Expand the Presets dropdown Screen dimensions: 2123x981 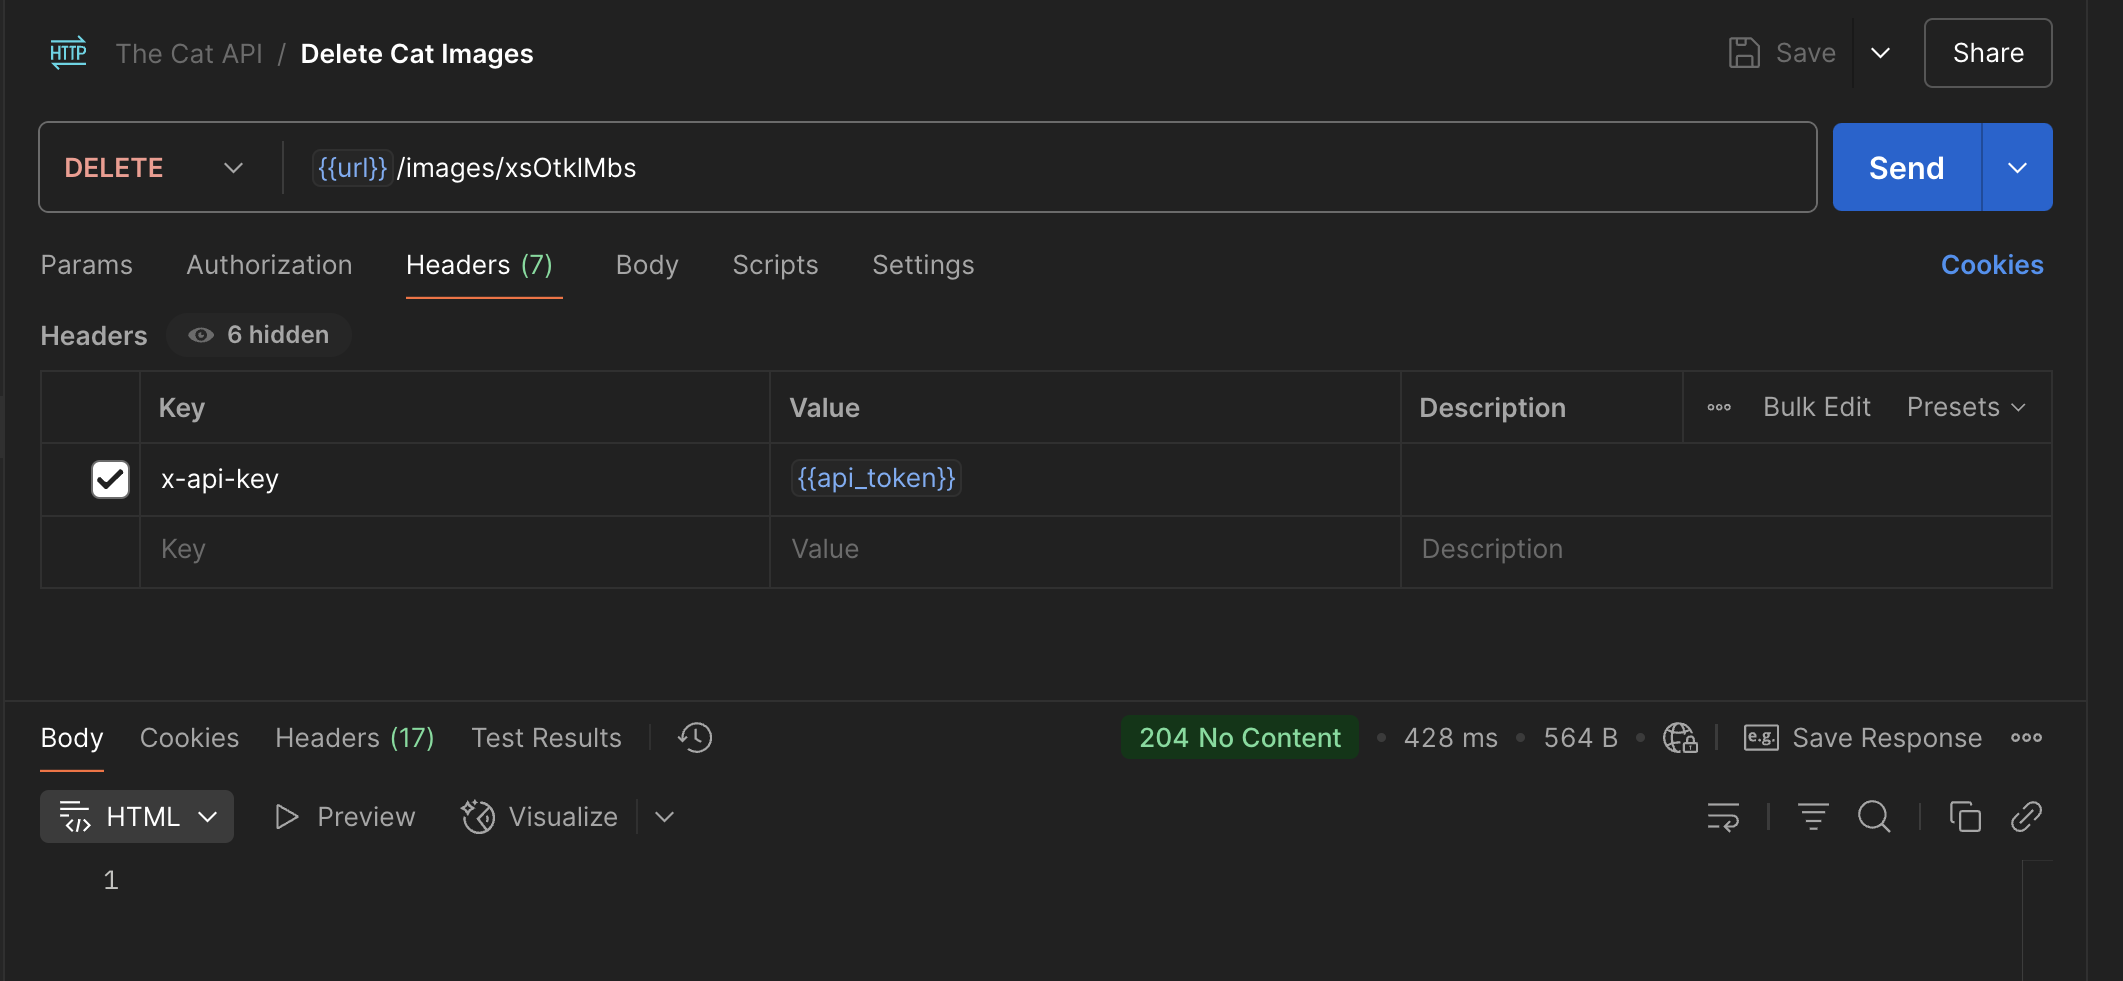(x=1966, y=408)
